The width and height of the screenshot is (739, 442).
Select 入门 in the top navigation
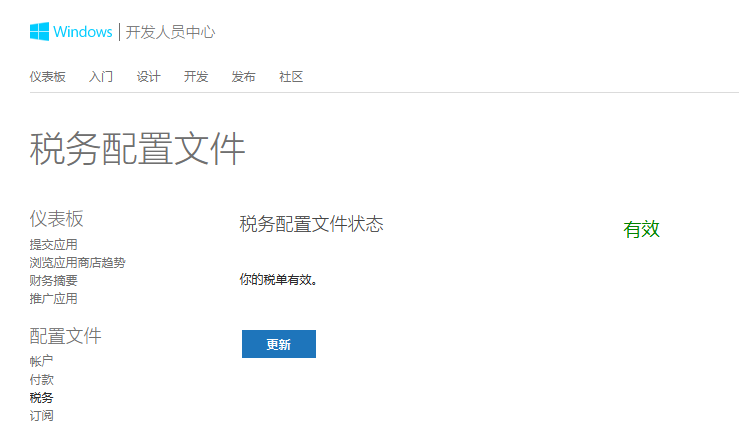101,77
